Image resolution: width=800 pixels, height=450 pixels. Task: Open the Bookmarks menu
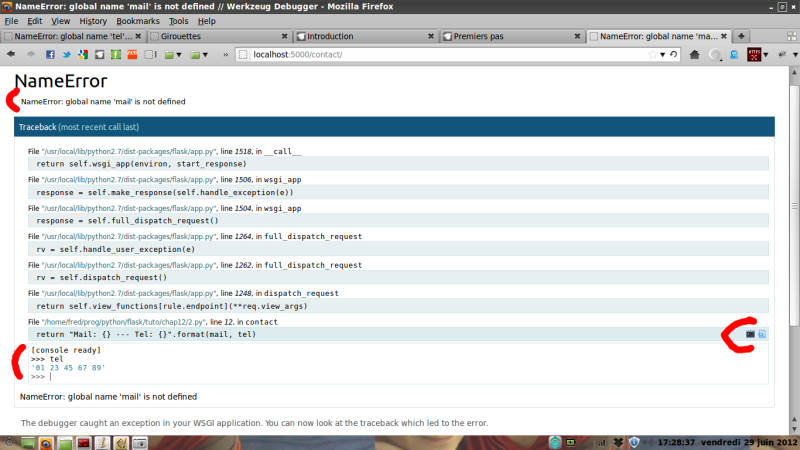pos(137,21)
